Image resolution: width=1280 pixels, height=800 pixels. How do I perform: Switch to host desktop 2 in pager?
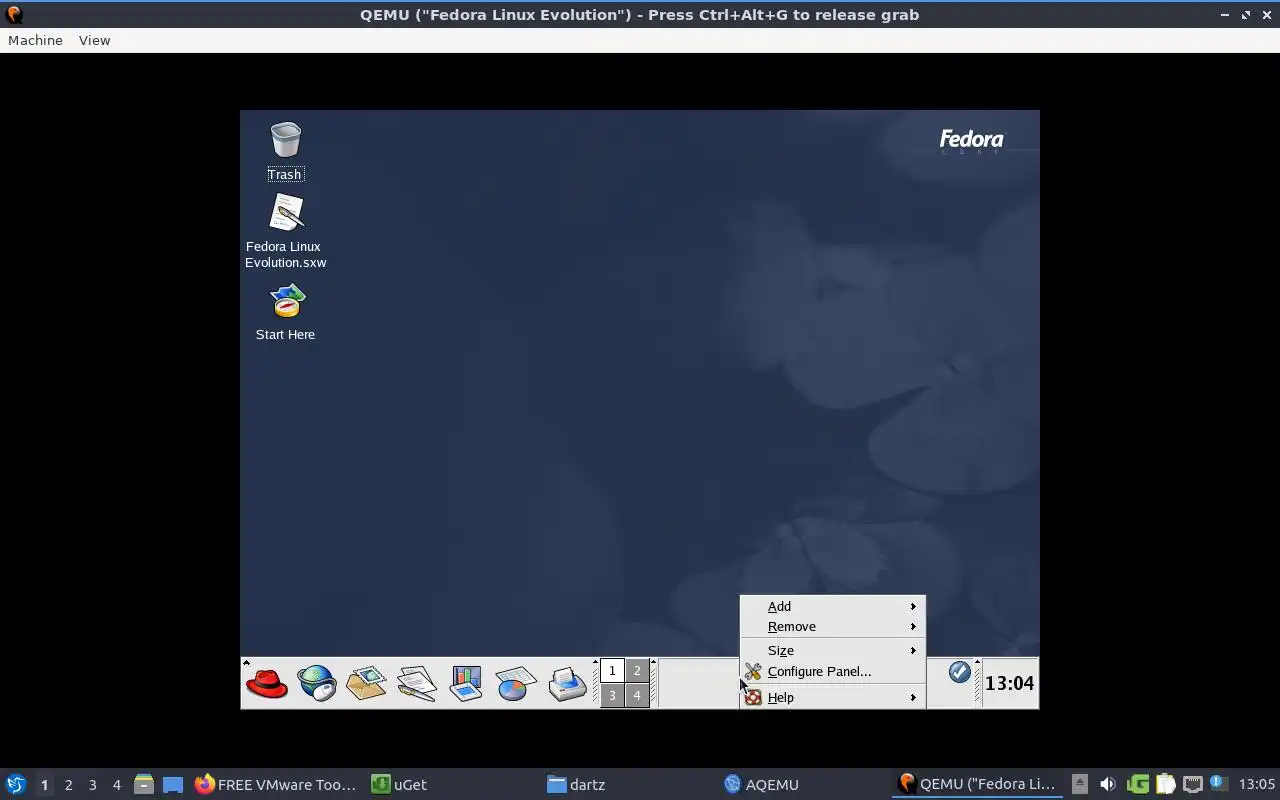(x=68, y=785)
